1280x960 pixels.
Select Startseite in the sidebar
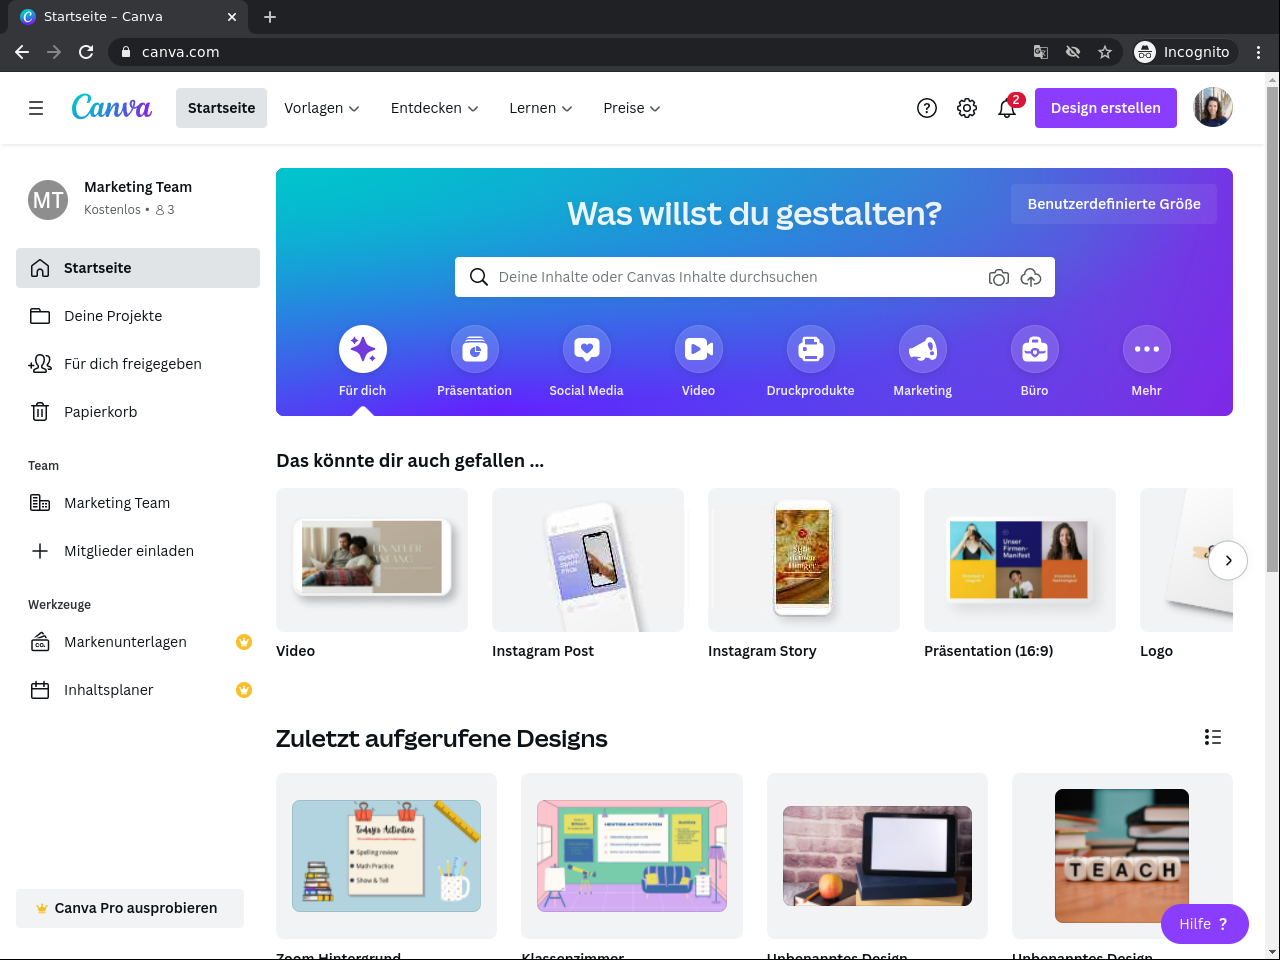pos(138,268)
